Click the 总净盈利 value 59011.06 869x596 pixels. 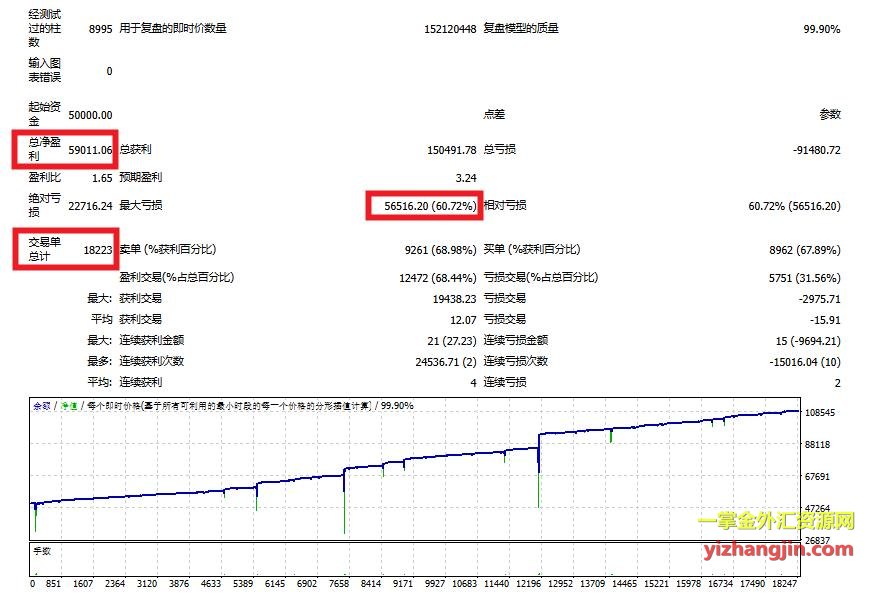pyautogui.click(x=89, y=150)
